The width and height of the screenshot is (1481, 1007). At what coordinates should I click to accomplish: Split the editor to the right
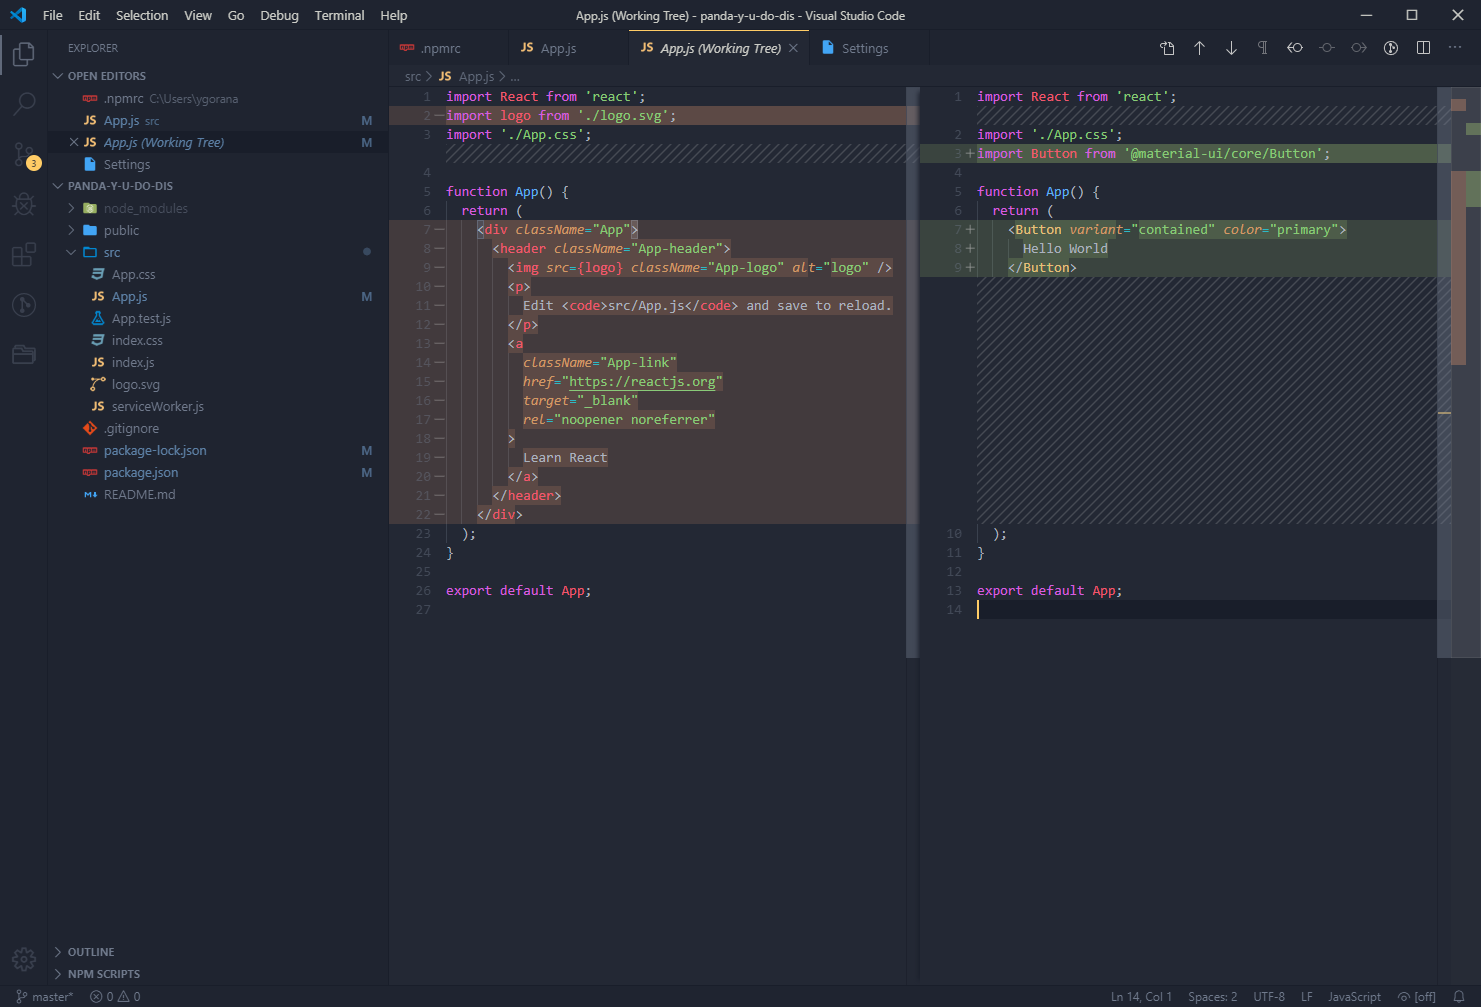click(x=1423, y=48)
